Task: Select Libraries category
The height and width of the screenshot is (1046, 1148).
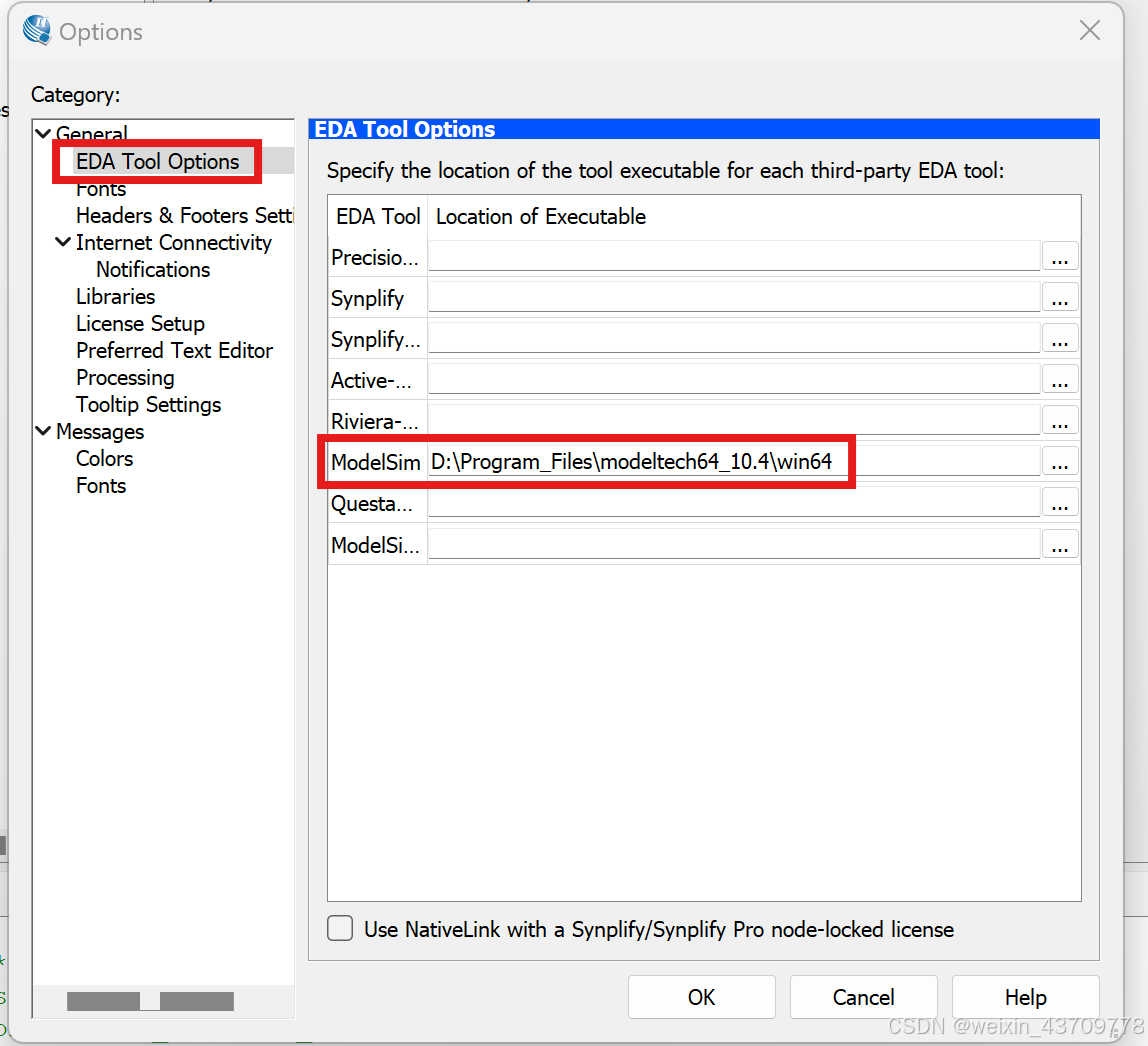Action: click(x=116, y=296)
